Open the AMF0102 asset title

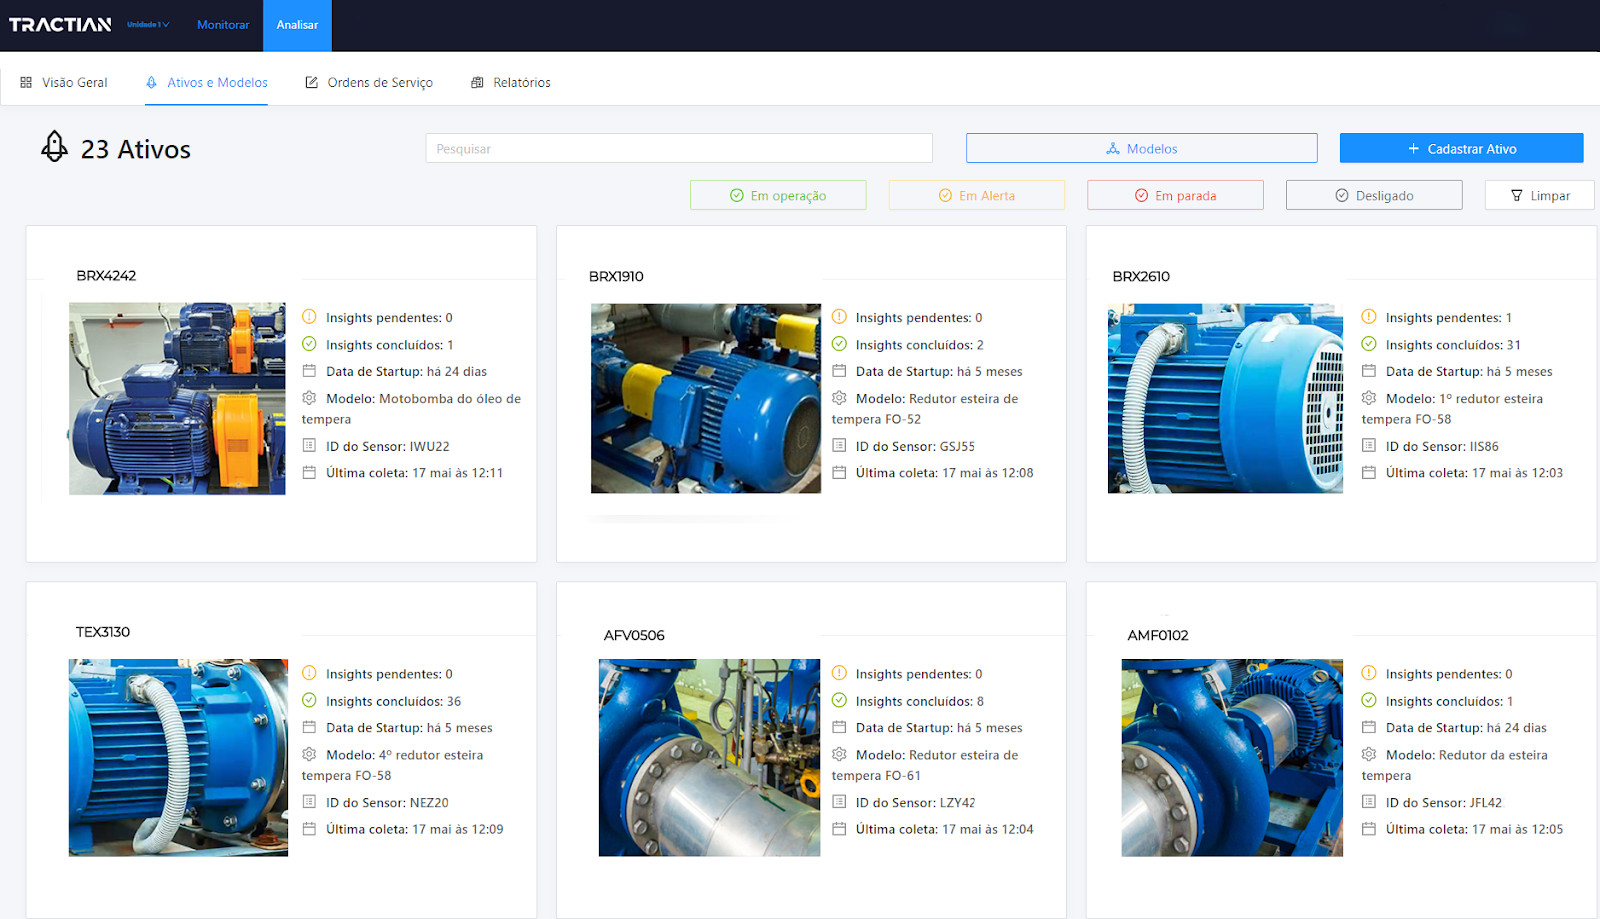point(1158,635)
